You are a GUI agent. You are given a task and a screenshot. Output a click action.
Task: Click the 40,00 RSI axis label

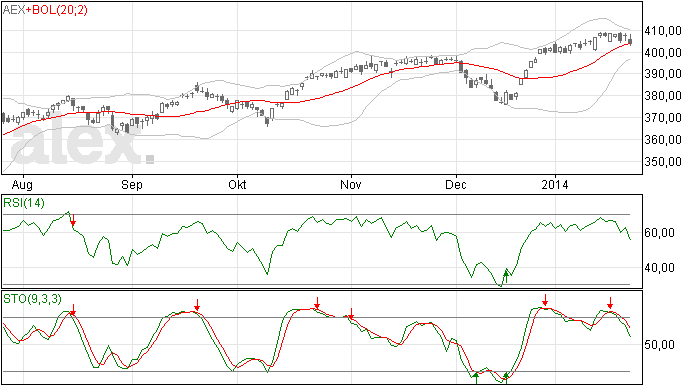point(659,268)
